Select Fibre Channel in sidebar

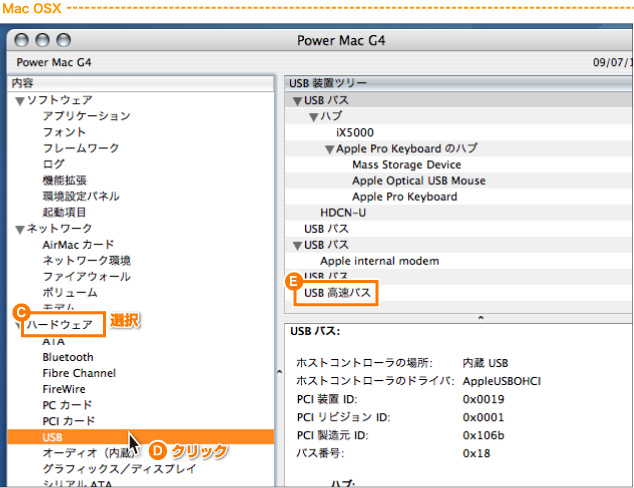(79, 373)
